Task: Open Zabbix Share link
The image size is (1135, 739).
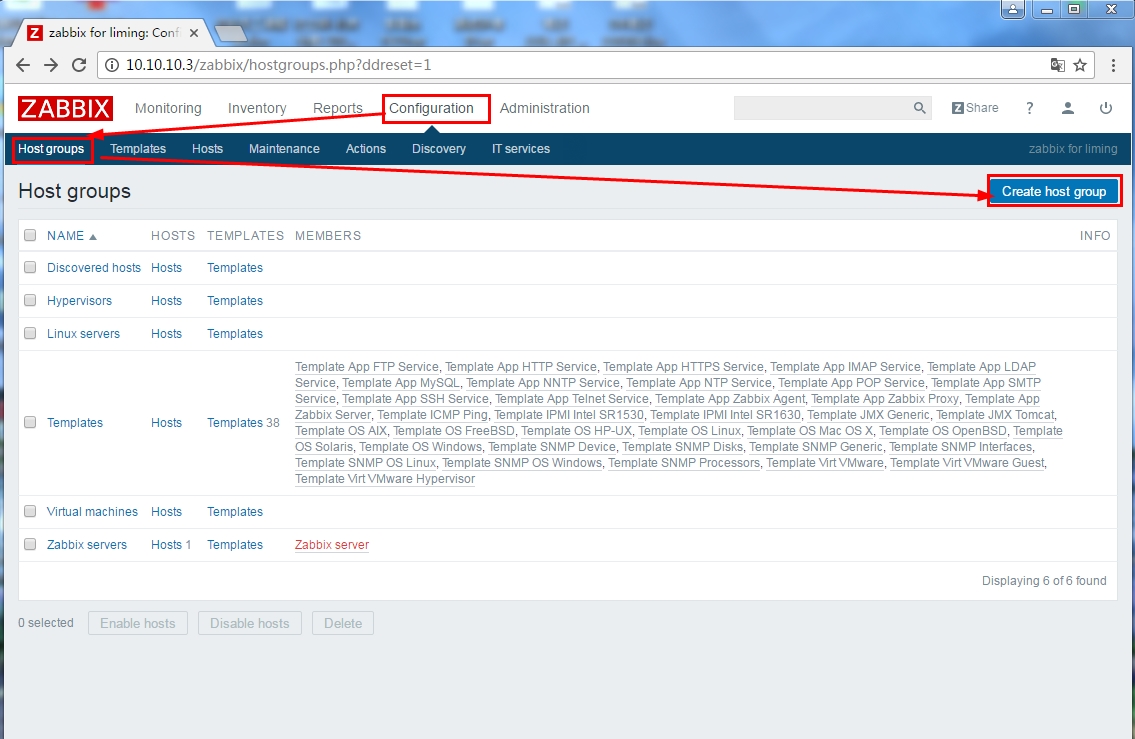Action: click(x=975, y=108)
